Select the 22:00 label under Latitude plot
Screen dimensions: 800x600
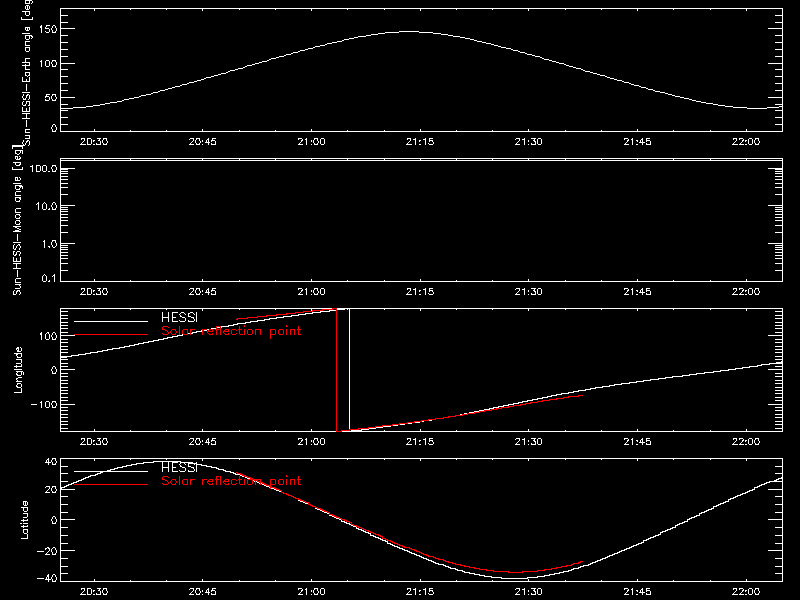coord(746,592)
